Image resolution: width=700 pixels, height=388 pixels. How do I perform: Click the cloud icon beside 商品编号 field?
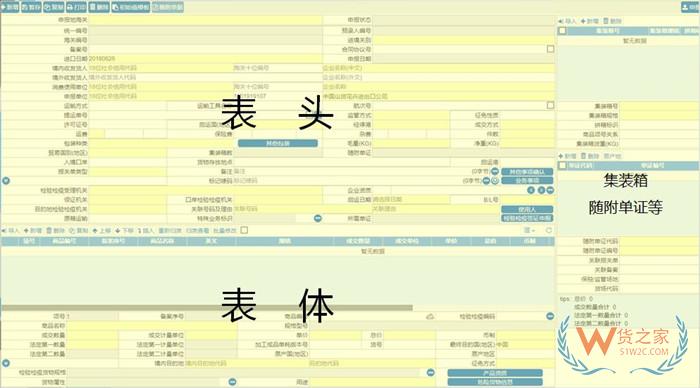pyautogui.click(x=430, y=316)
